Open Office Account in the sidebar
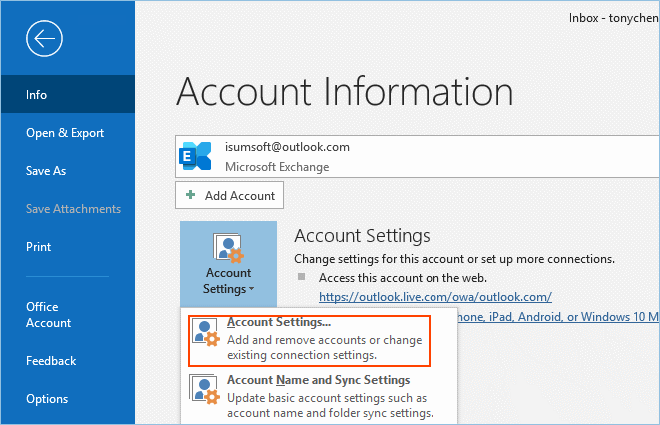This screenshot has height=425, width=660. point(49,315)
